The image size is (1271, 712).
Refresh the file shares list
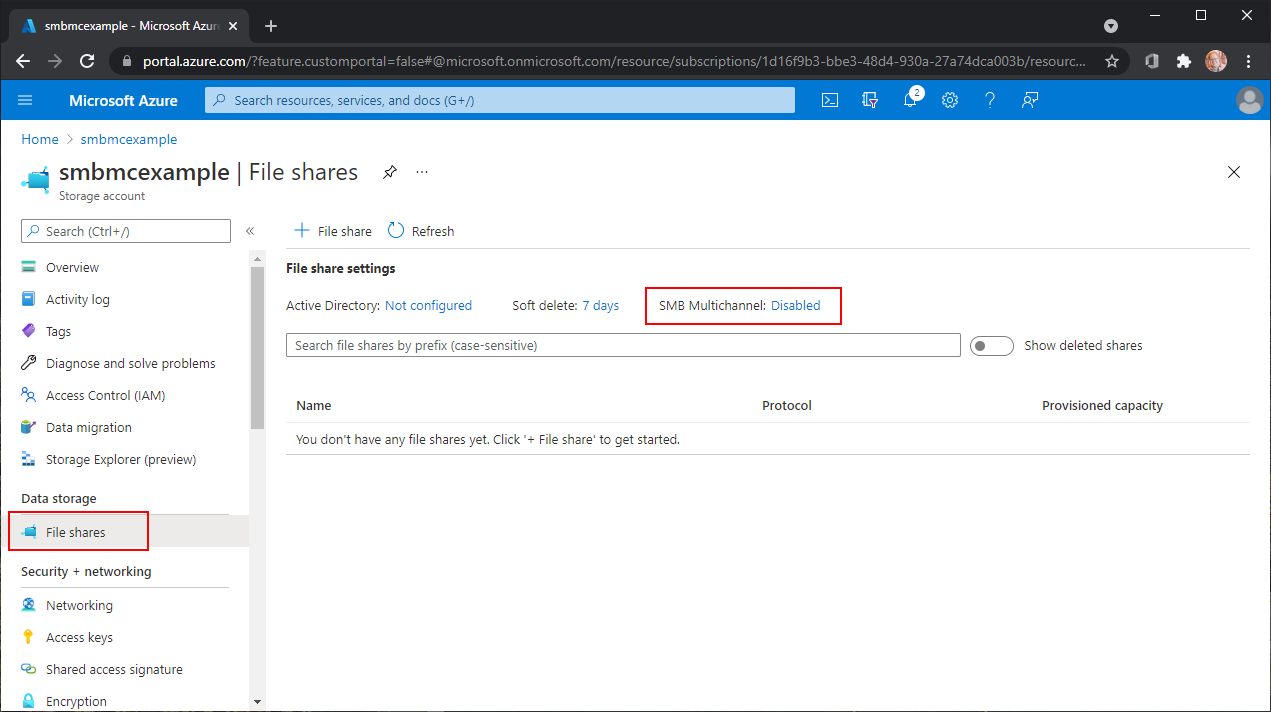point(421,231)
